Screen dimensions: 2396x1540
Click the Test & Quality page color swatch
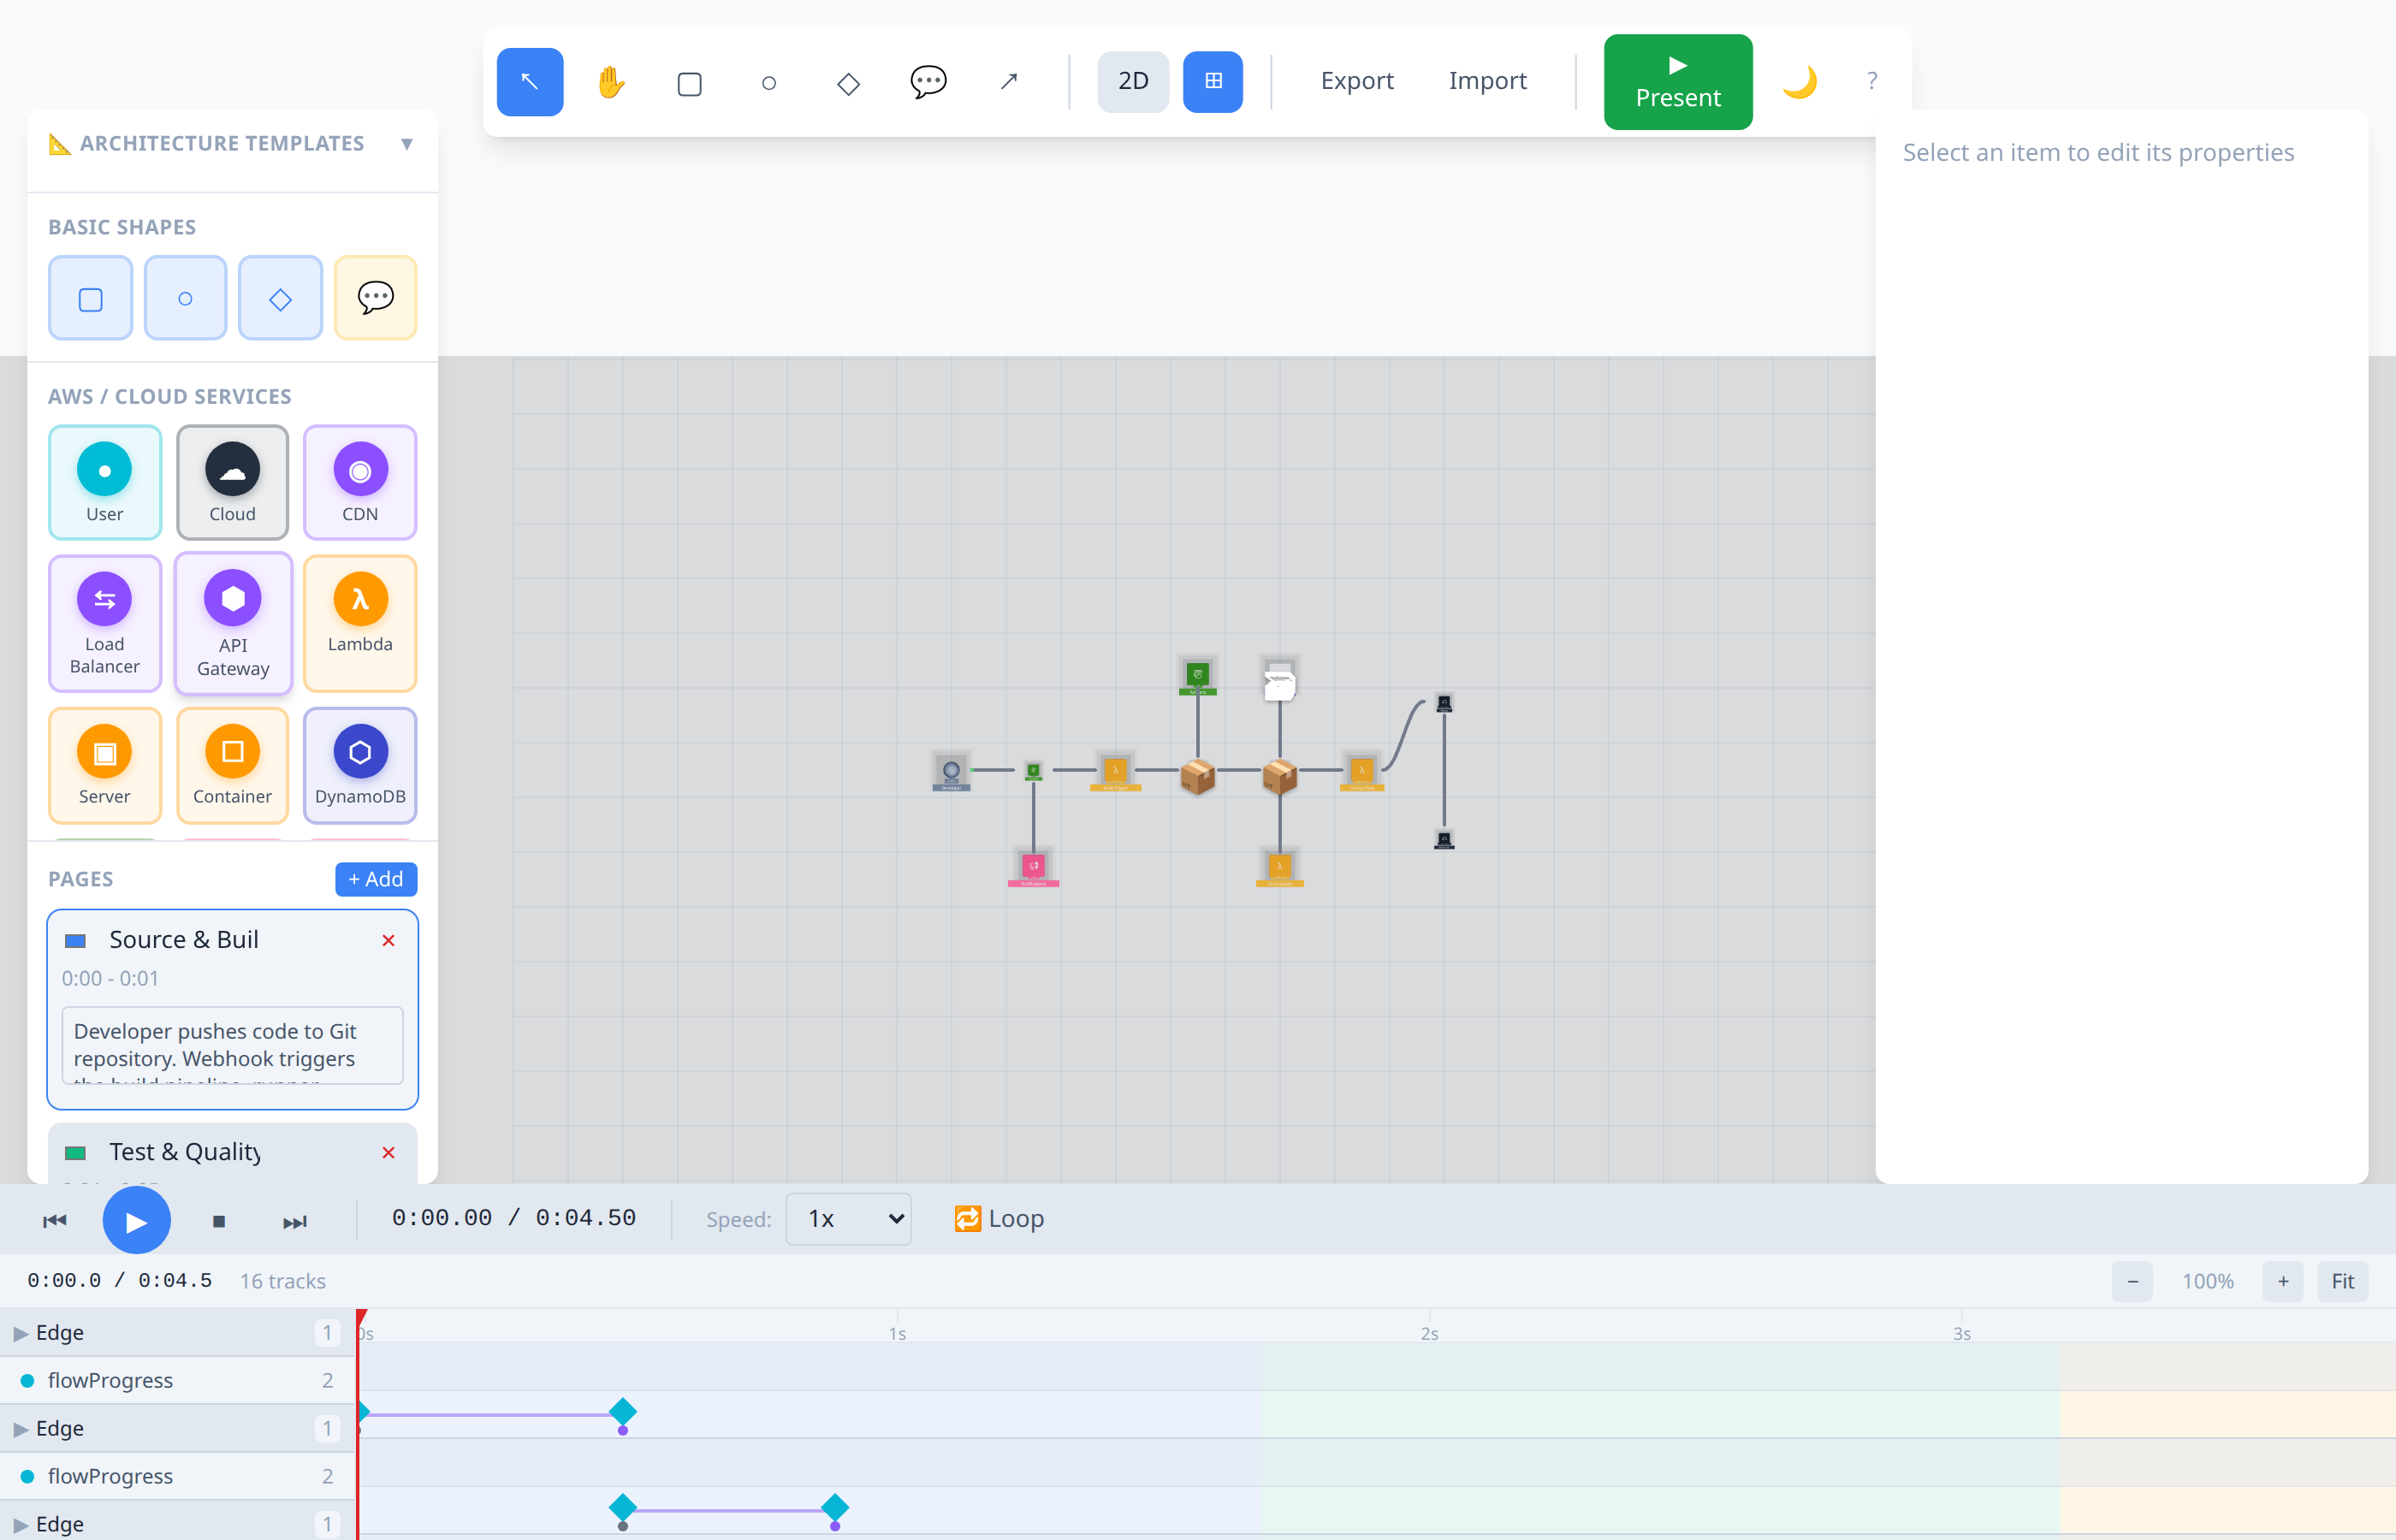click(76, 1153)
